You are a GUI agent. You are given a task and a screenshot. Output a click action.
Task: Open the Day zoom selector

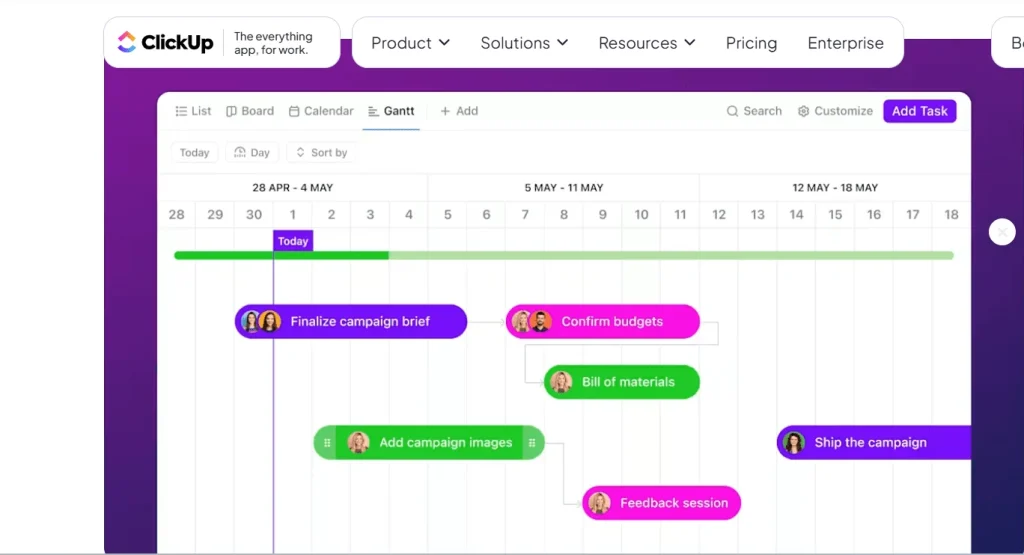[x=252, y=152]
